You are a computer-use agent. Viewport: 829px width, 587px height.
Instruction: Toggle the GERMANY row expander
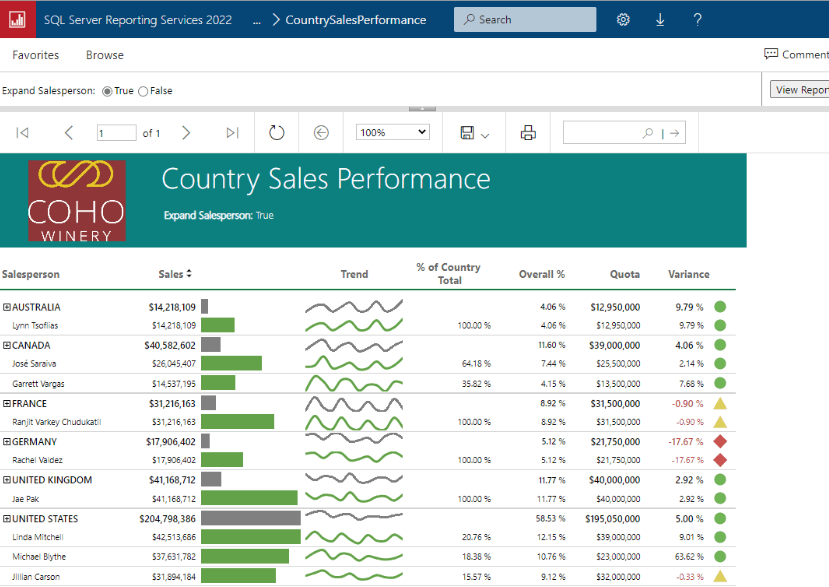(7, 441)
